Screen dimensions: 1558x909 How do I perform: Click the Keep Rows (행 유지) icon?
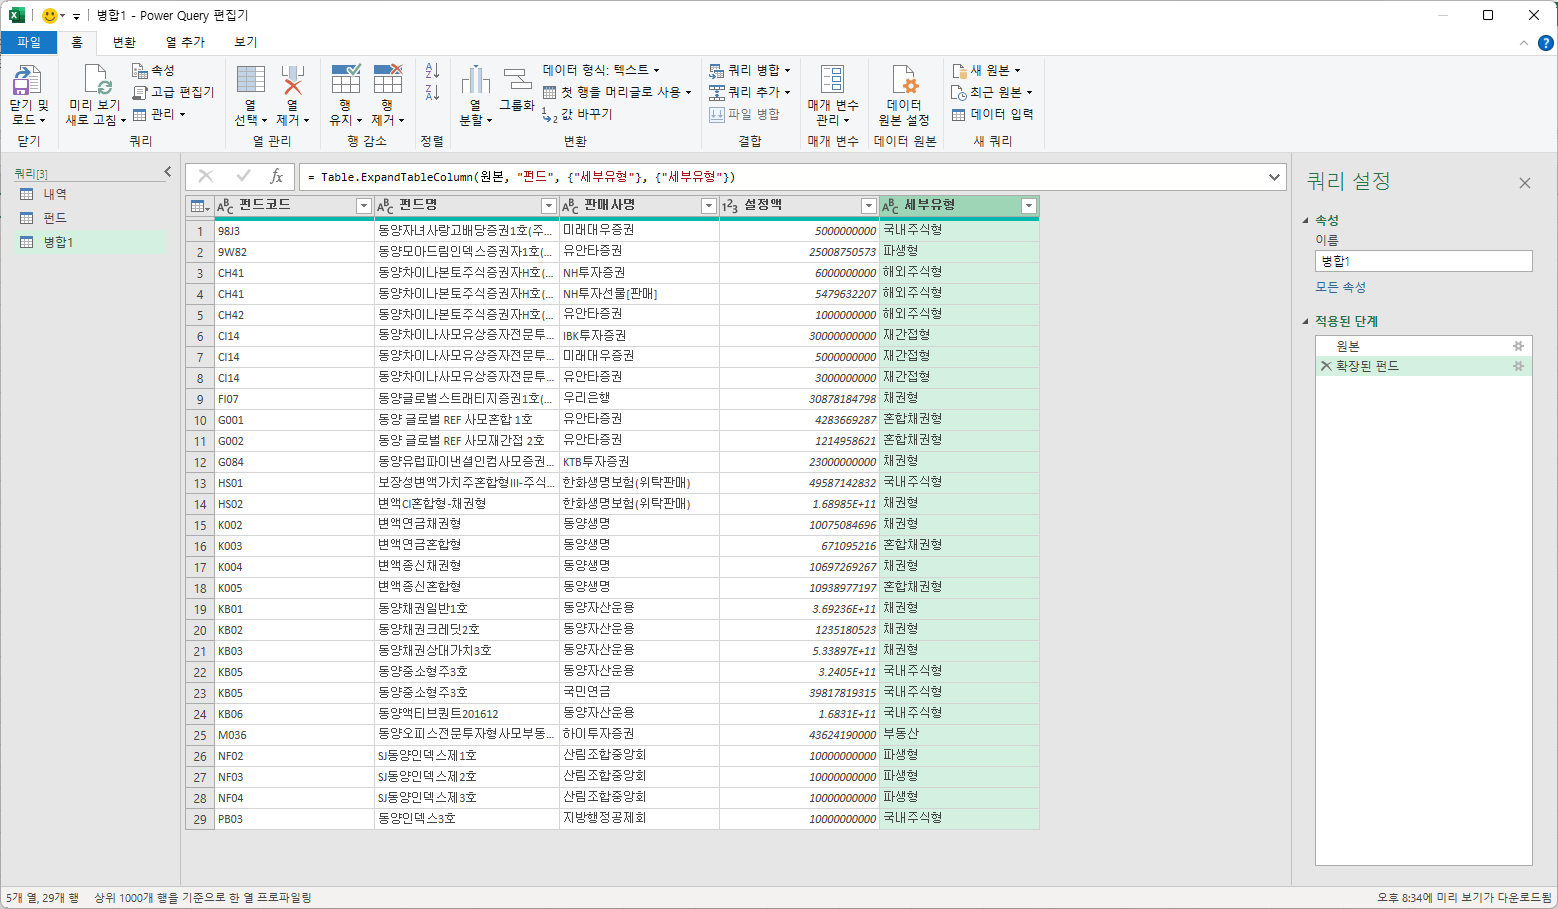click(x=345, y=80)
